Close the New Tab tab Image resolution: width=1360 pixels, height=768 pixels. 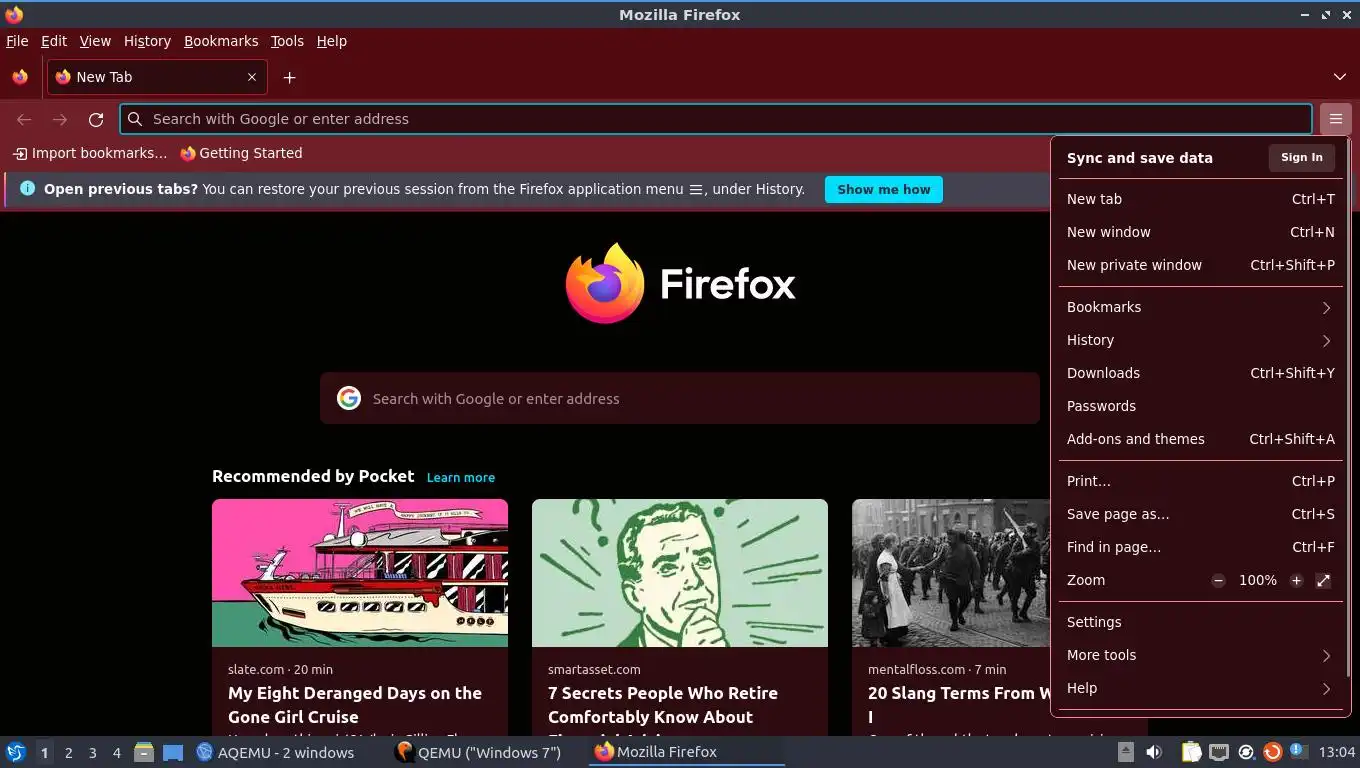pos(252,77)
